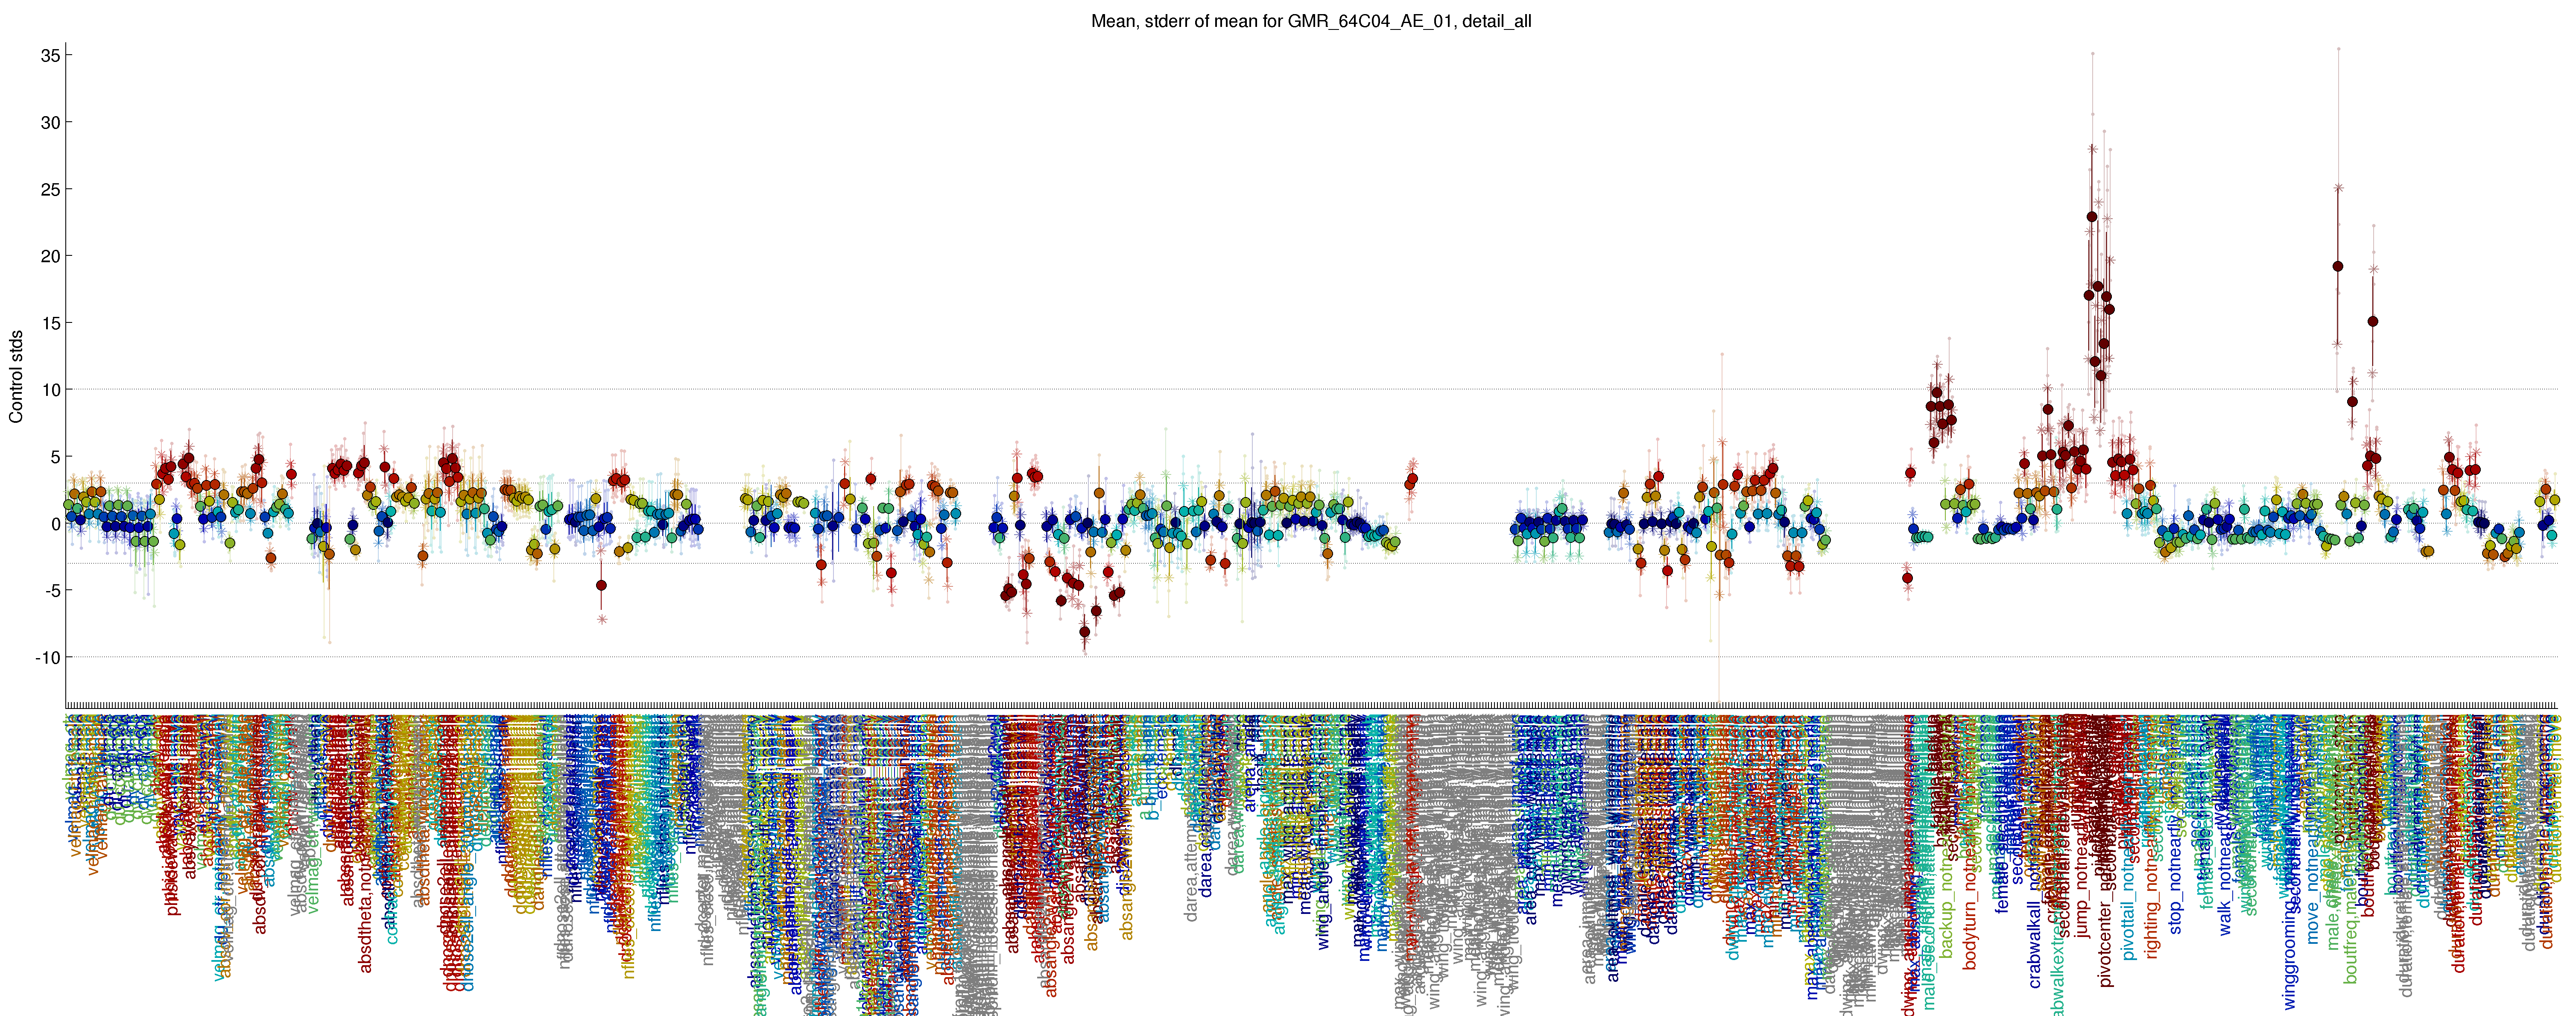Screen dimensions: 2576x1016
Task: Click the dark red mean marker near 19
Action: coord(2338,266)
